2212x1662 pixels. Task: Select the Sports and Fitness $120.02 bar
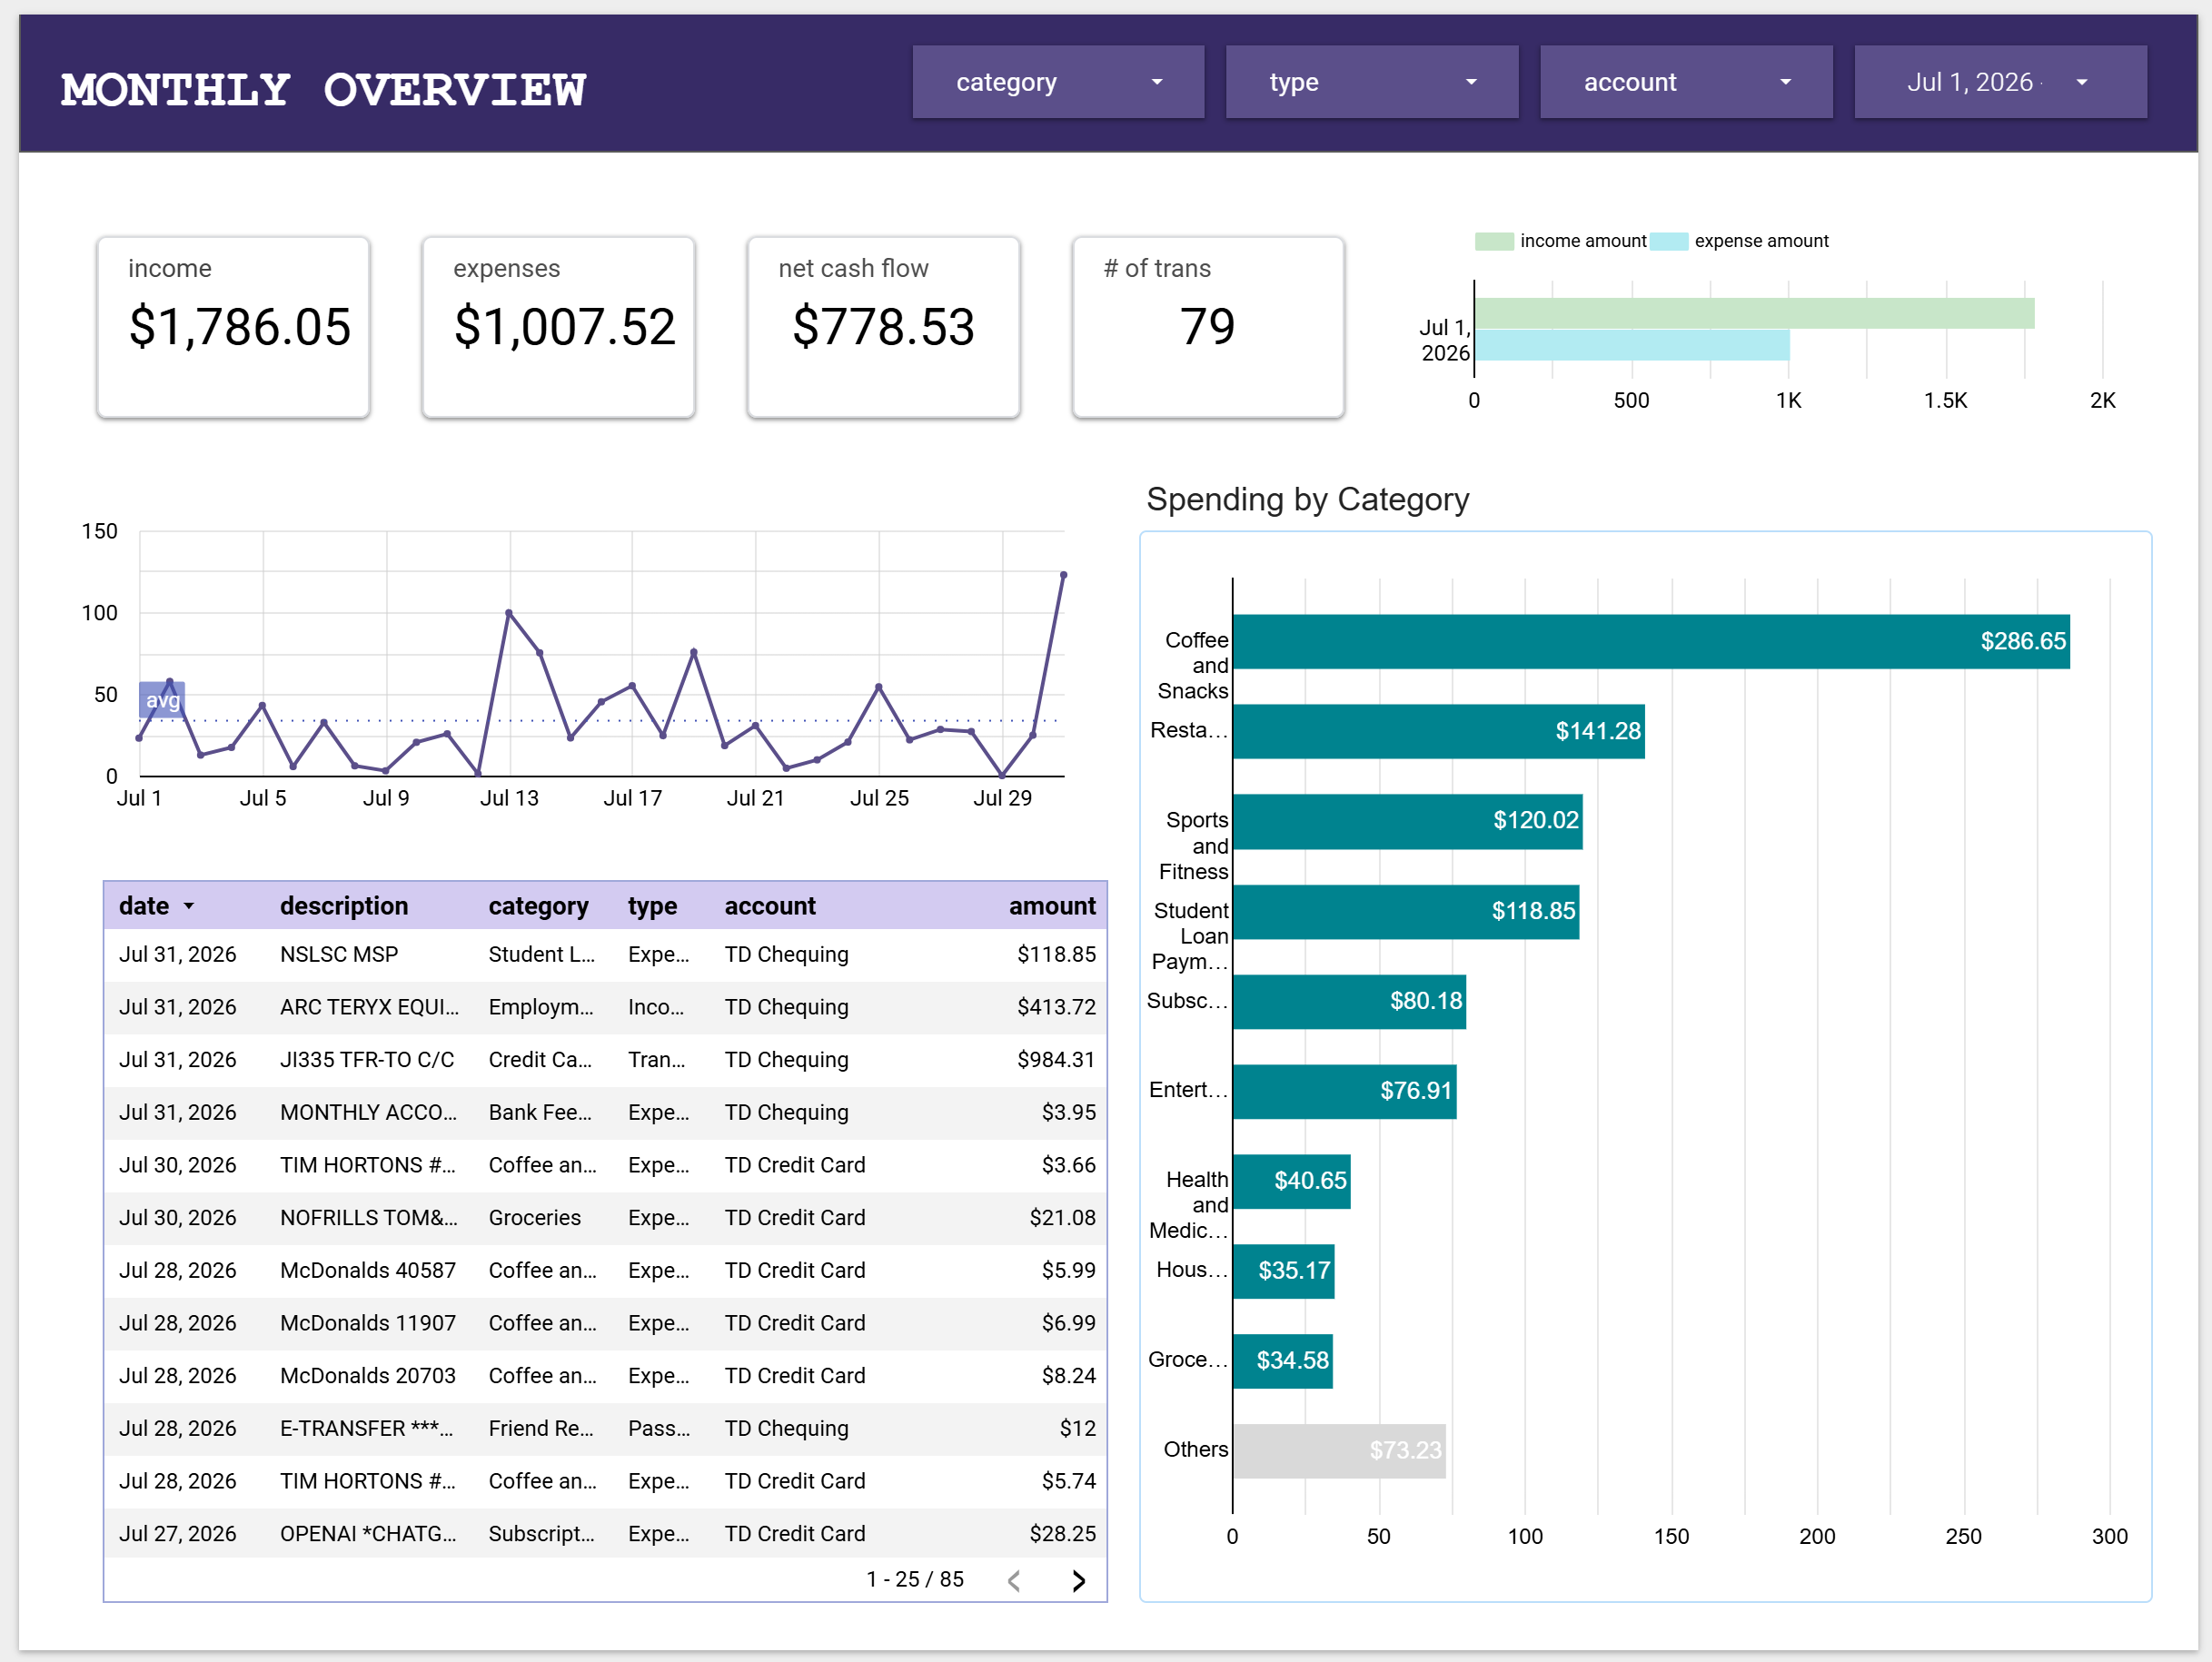click(1408, 821)
